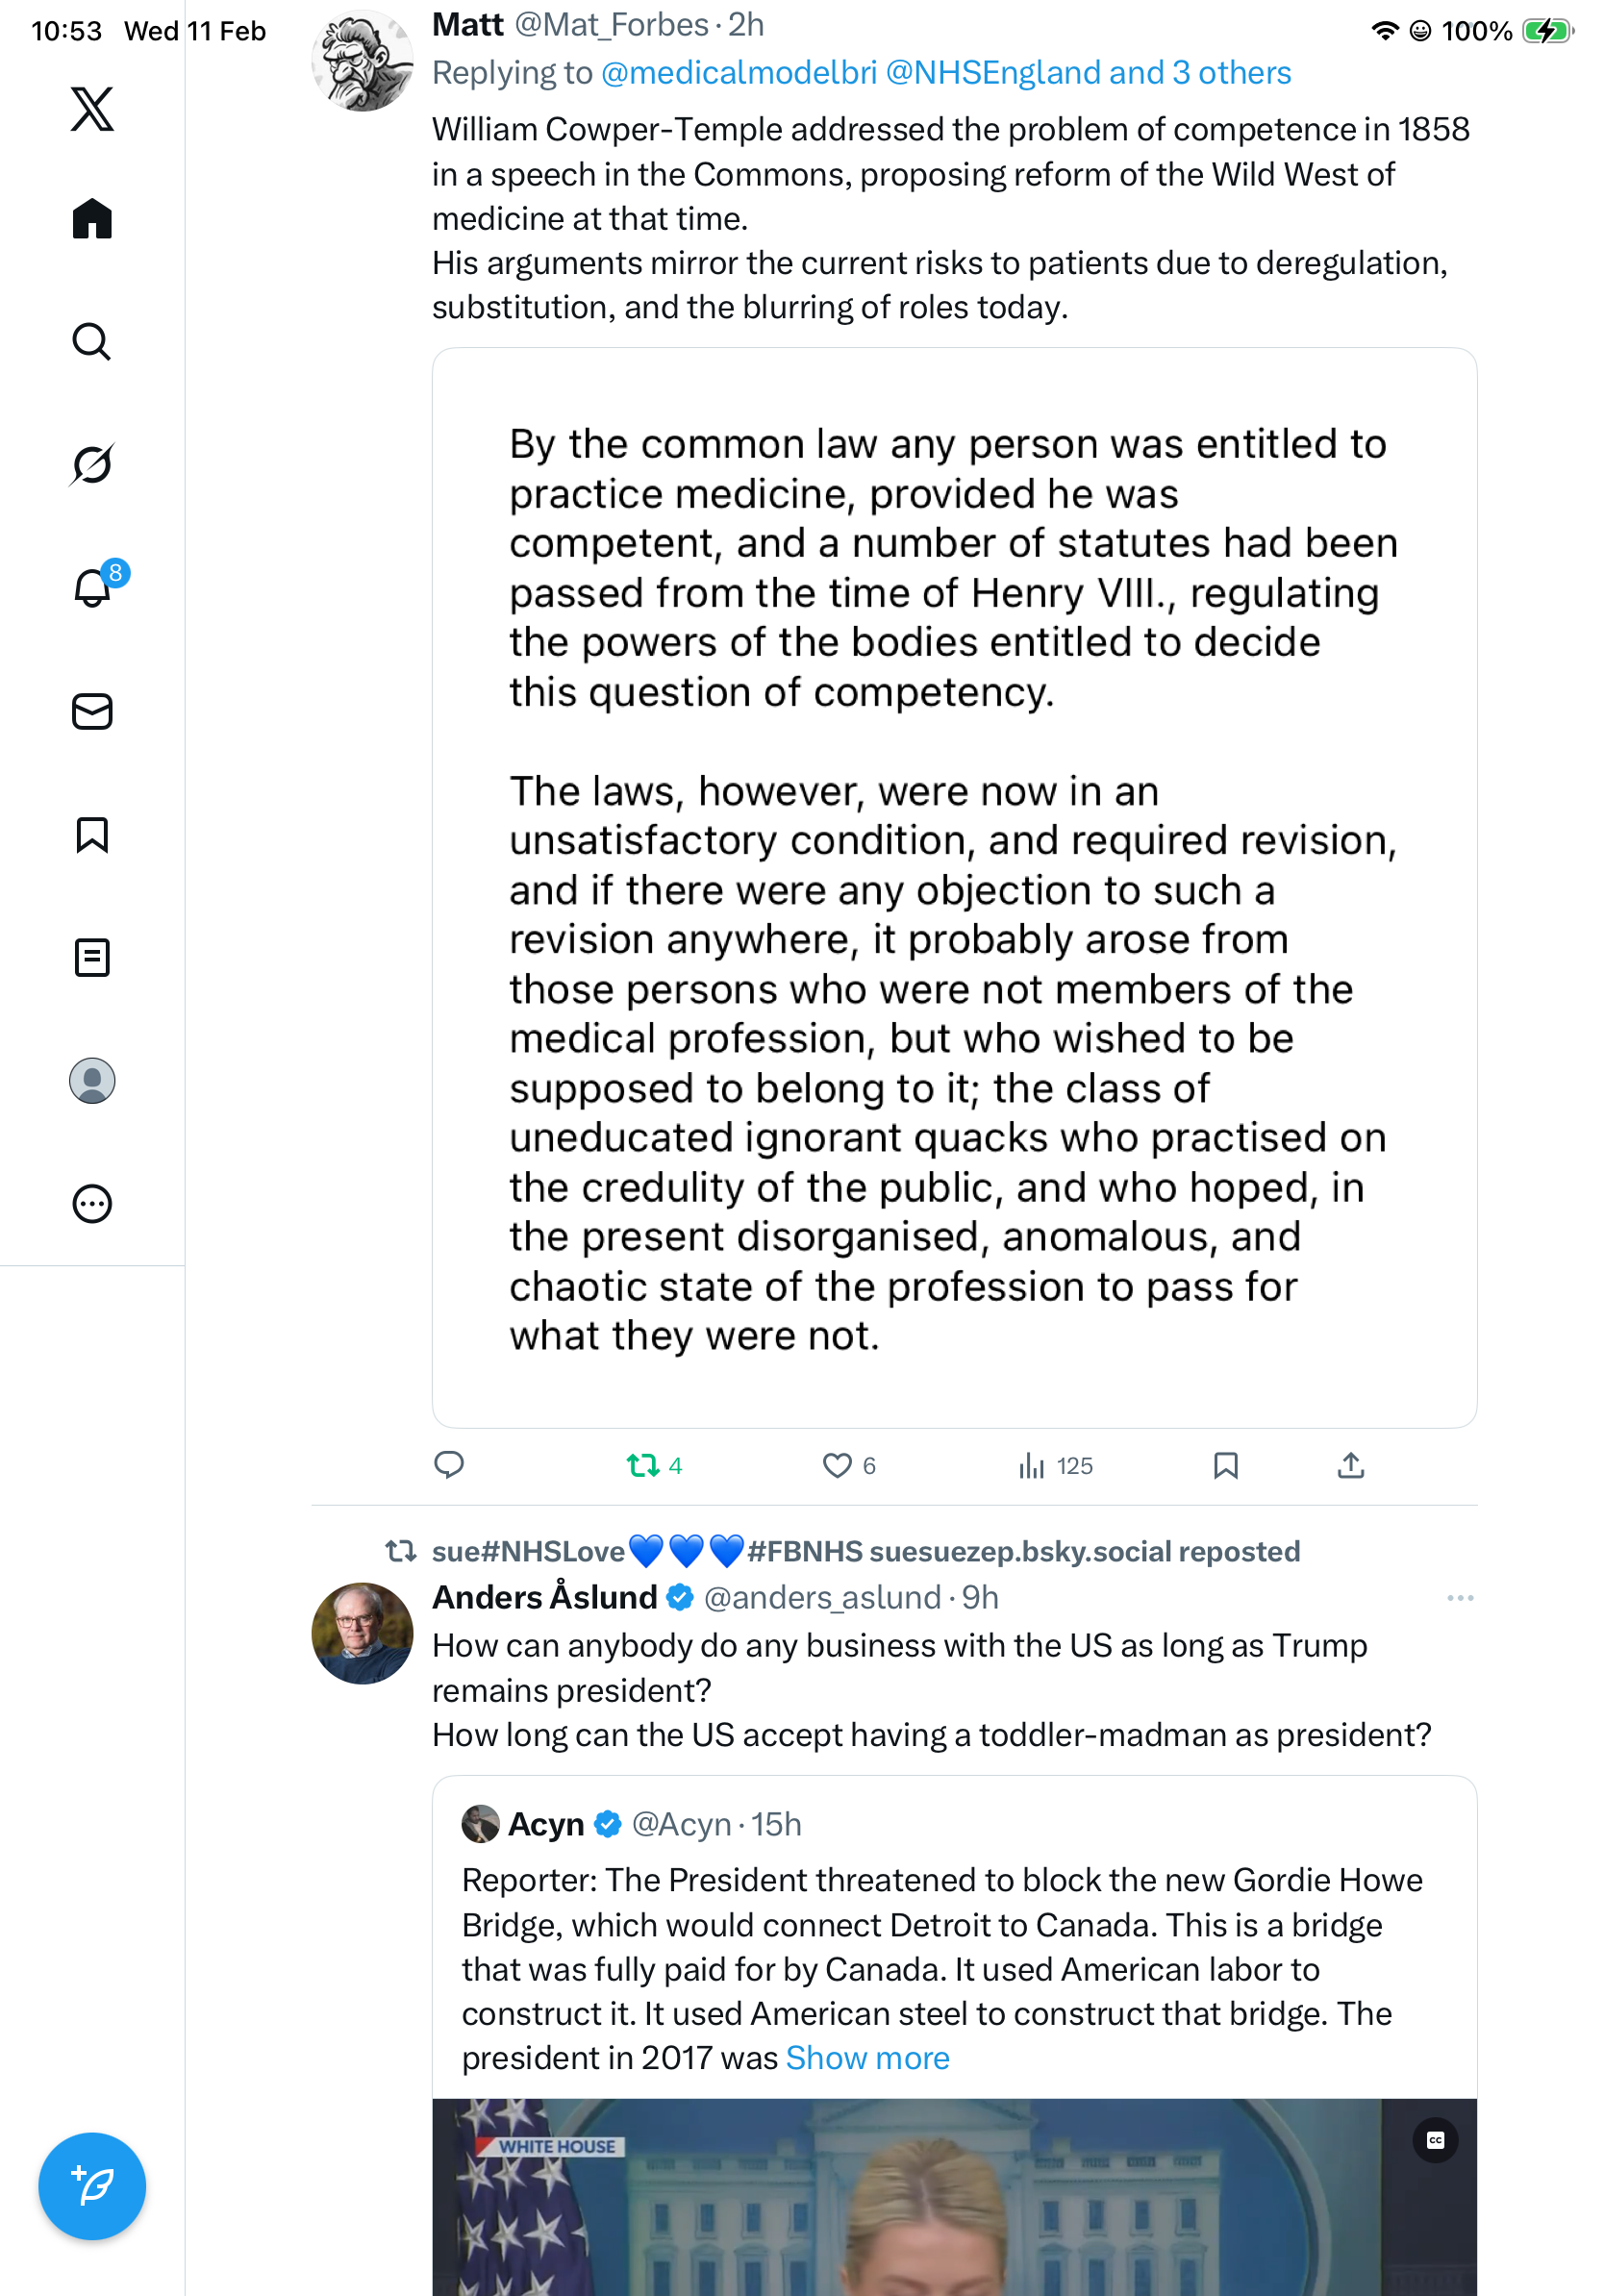The height and width of the screenshot is (2296, 1604).
Task: Open the three-dot menu on Anders Åslund's post
Action: pos(1460,1598)
